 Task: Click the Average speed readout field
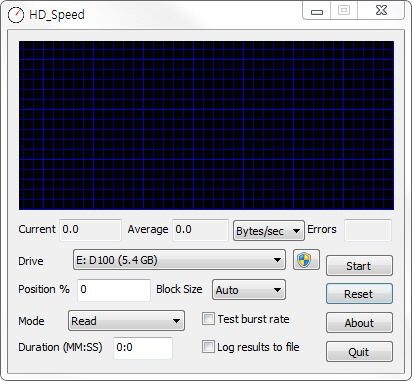pyautogui.click(x=201, y=230)
